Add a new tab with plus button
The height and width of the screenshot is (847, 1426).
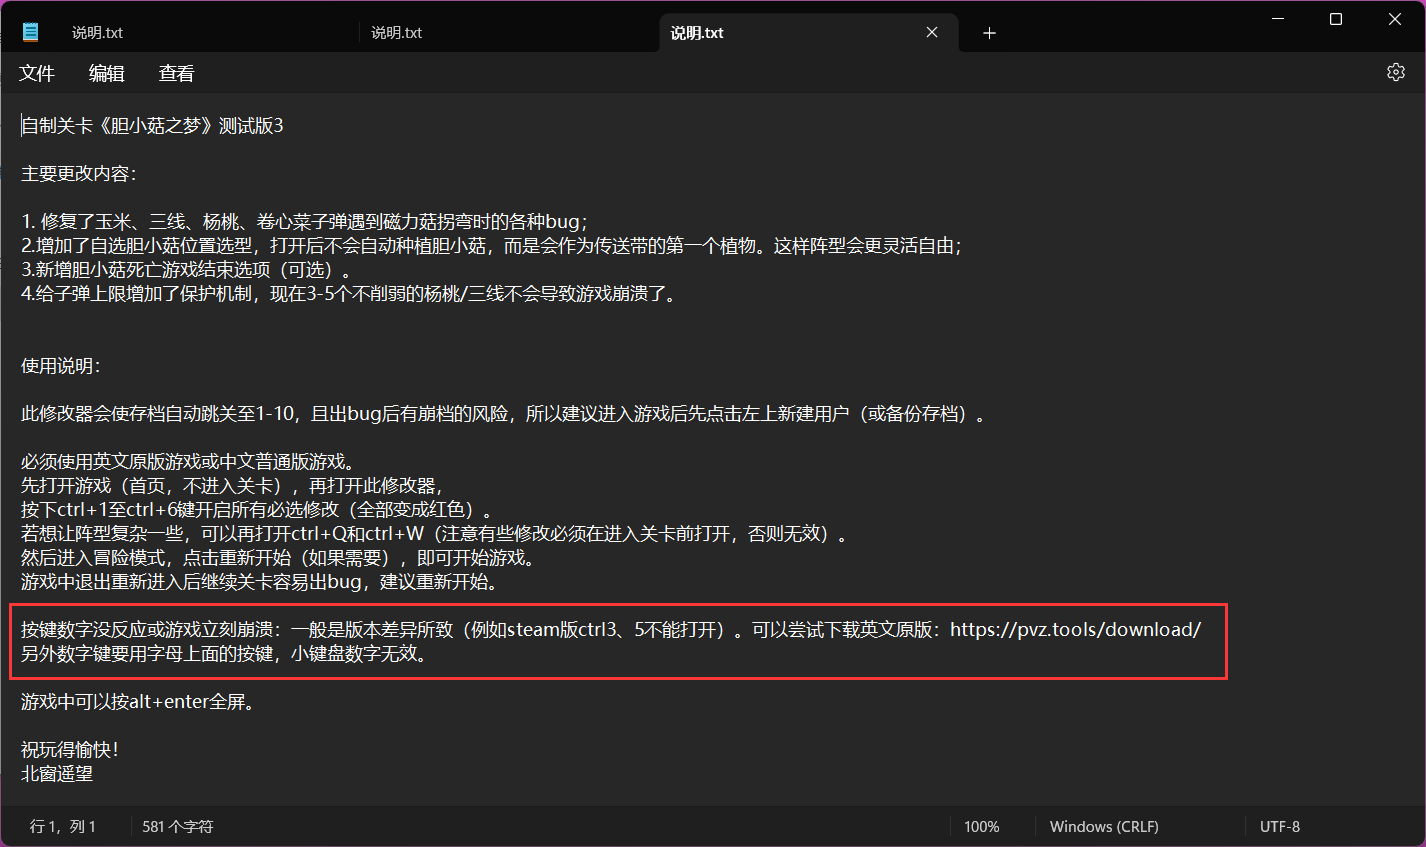point(989,33)
